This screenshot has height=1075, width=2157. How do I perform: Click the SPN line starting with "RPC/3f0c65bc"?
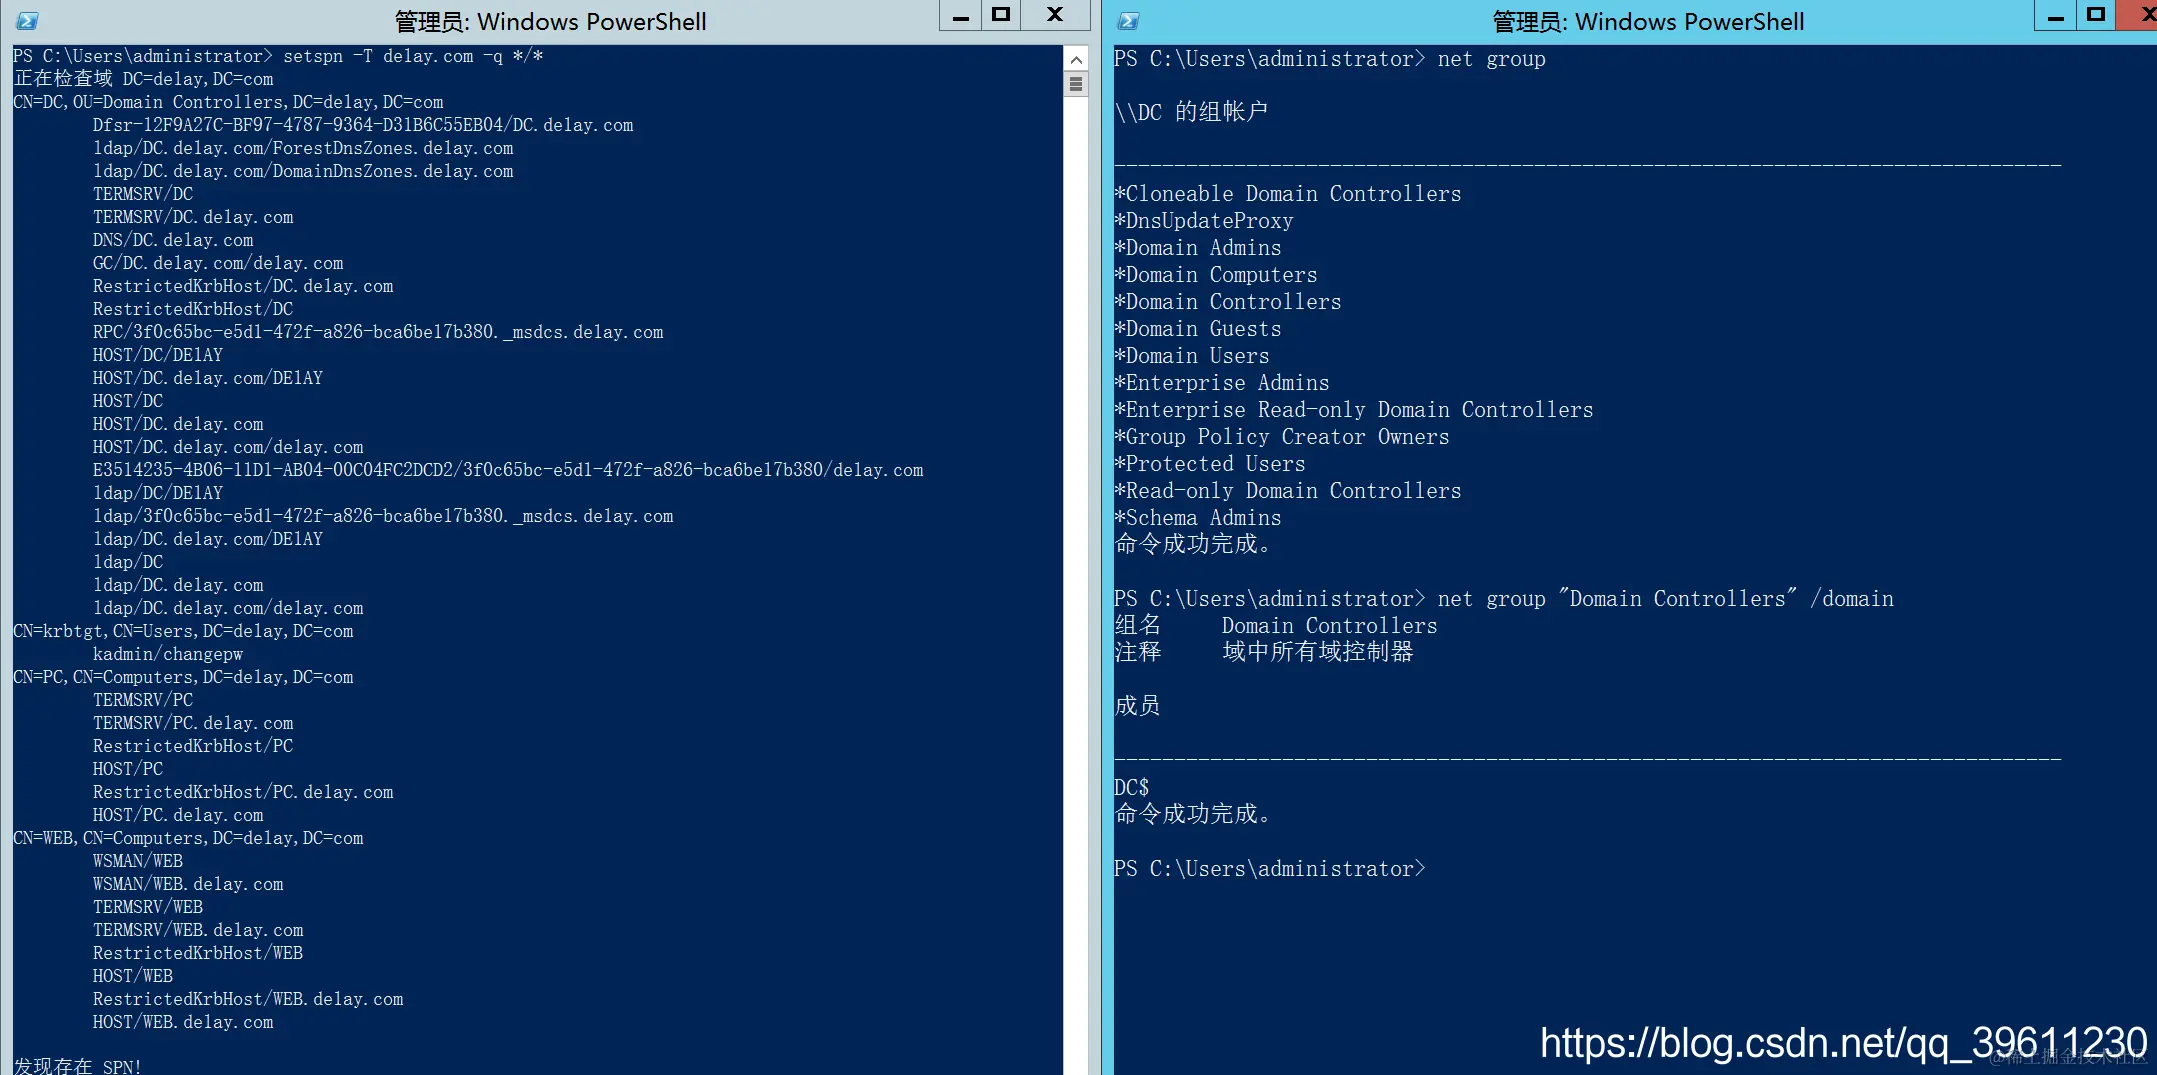coord(378,332)
